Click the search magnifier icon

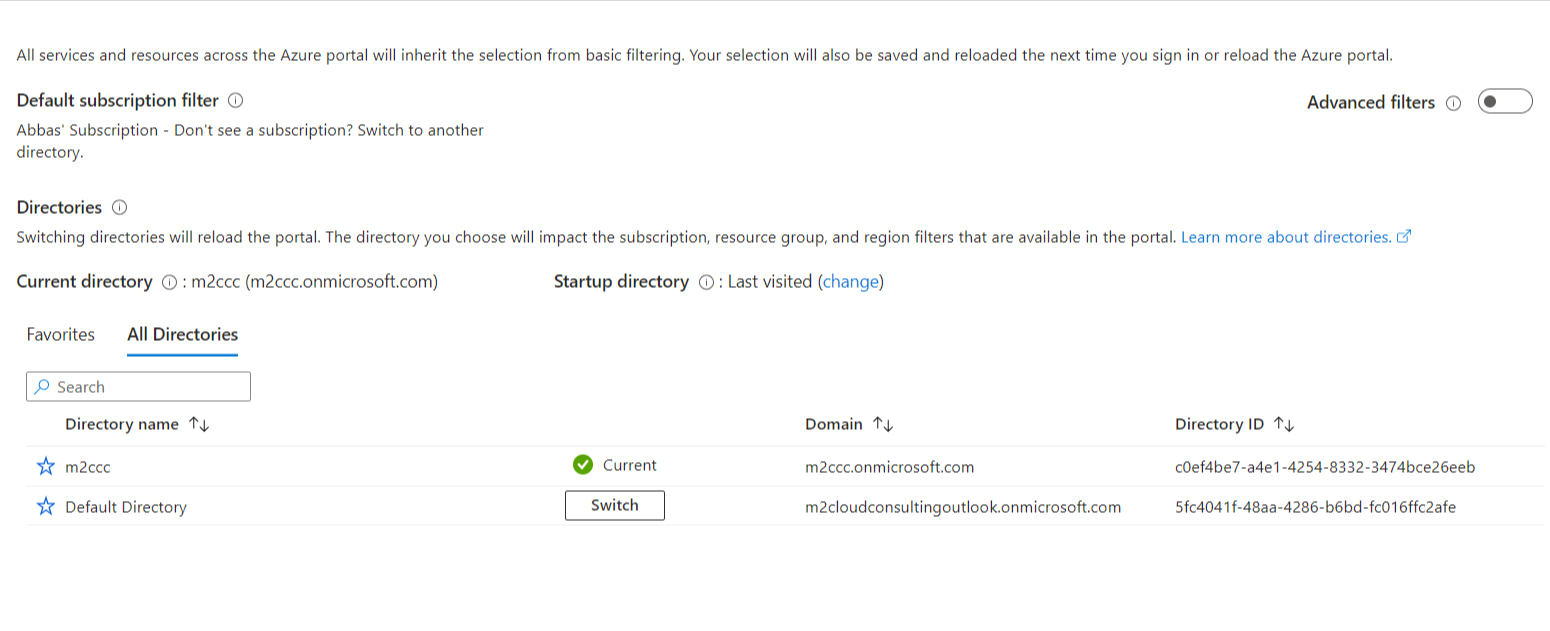click(42, 387)
